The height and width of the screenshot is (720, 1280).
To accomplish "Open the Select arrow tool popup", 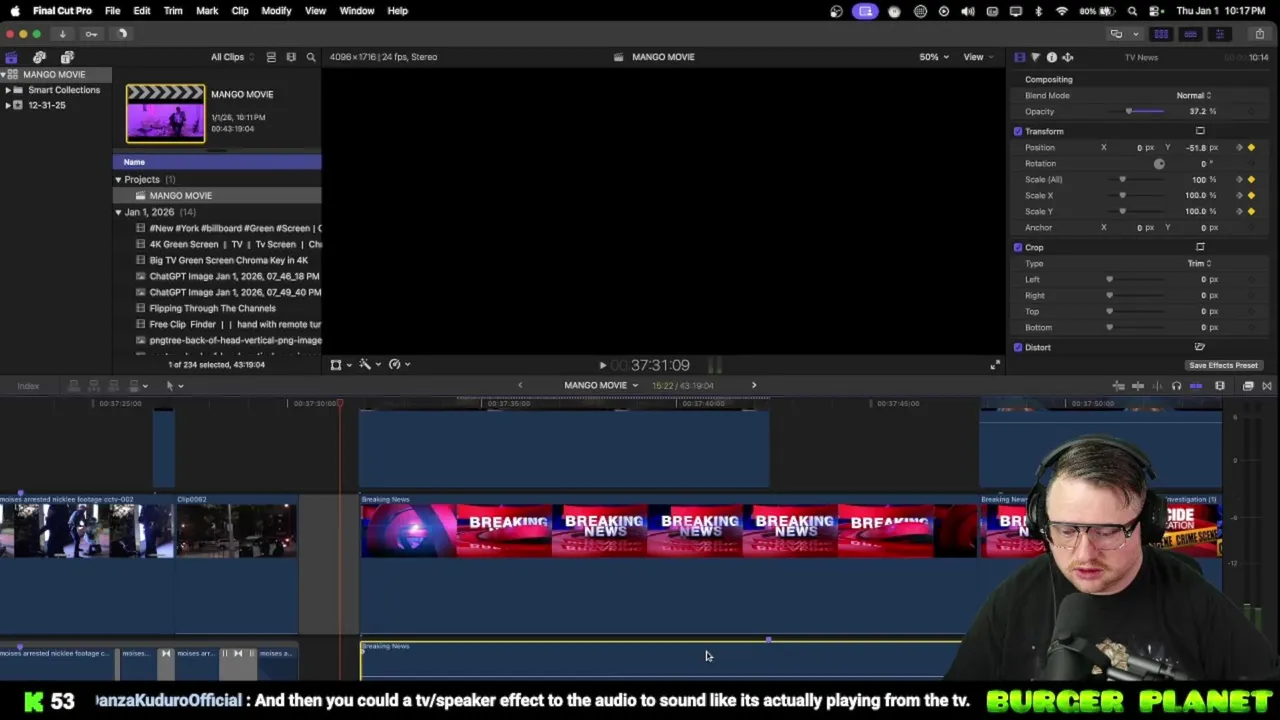I will point(173,386).
